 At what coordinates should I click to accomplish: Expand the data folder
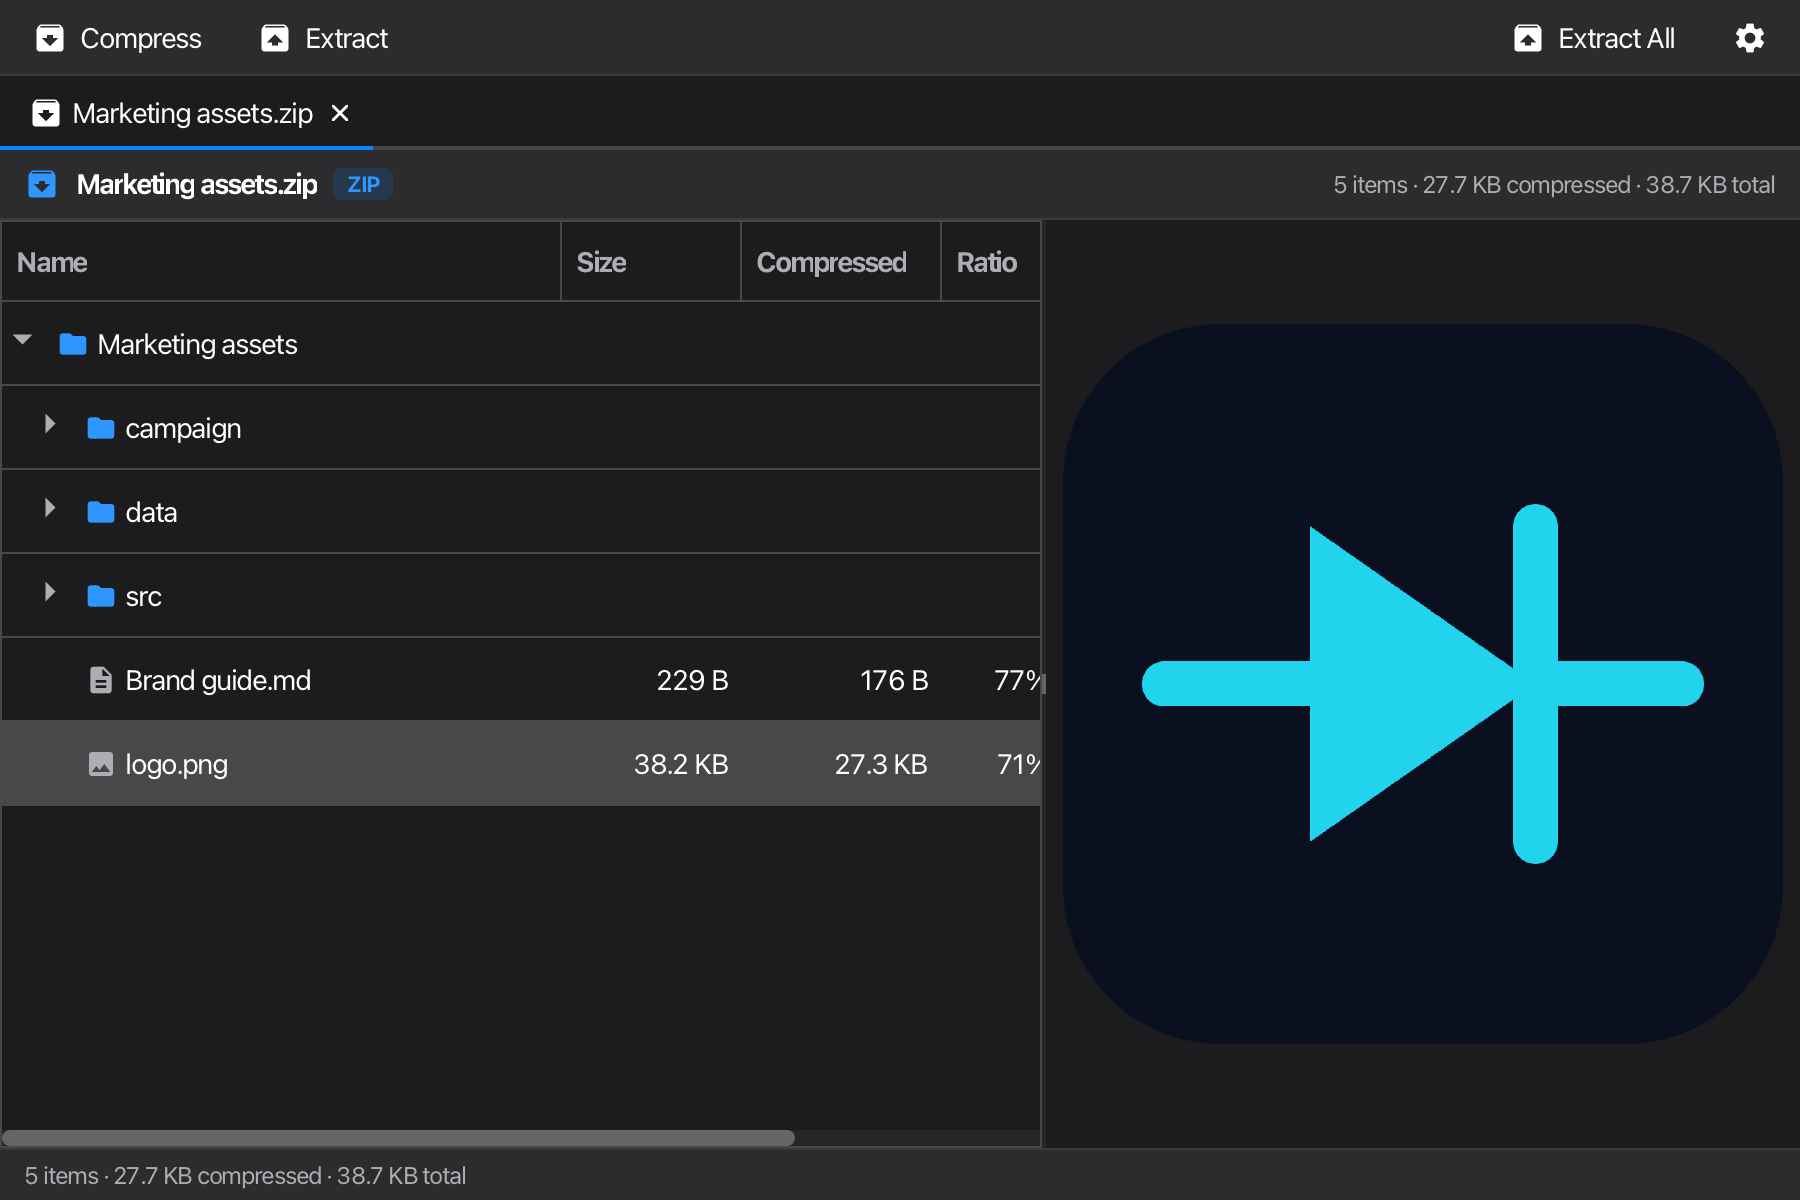[50, 508]
